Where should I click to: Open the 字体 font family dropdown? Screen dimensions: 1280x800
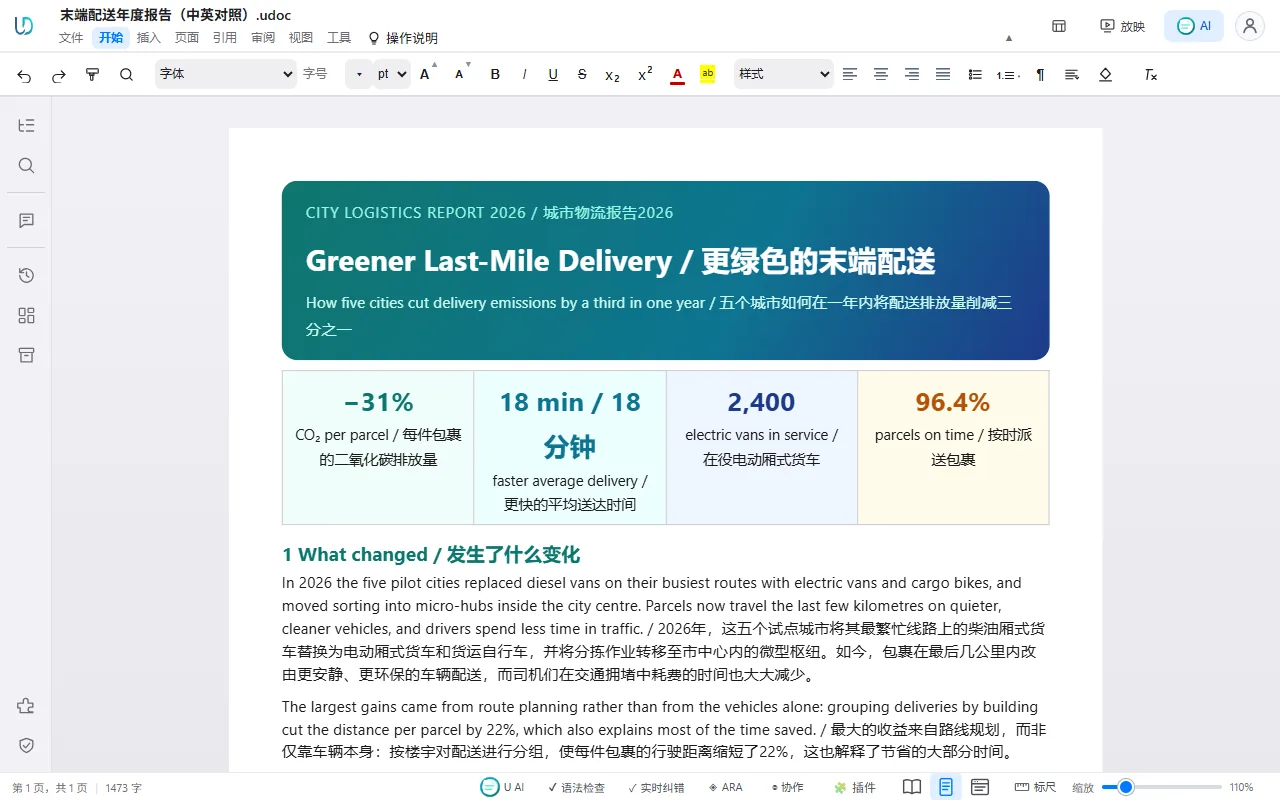[226, 74]
